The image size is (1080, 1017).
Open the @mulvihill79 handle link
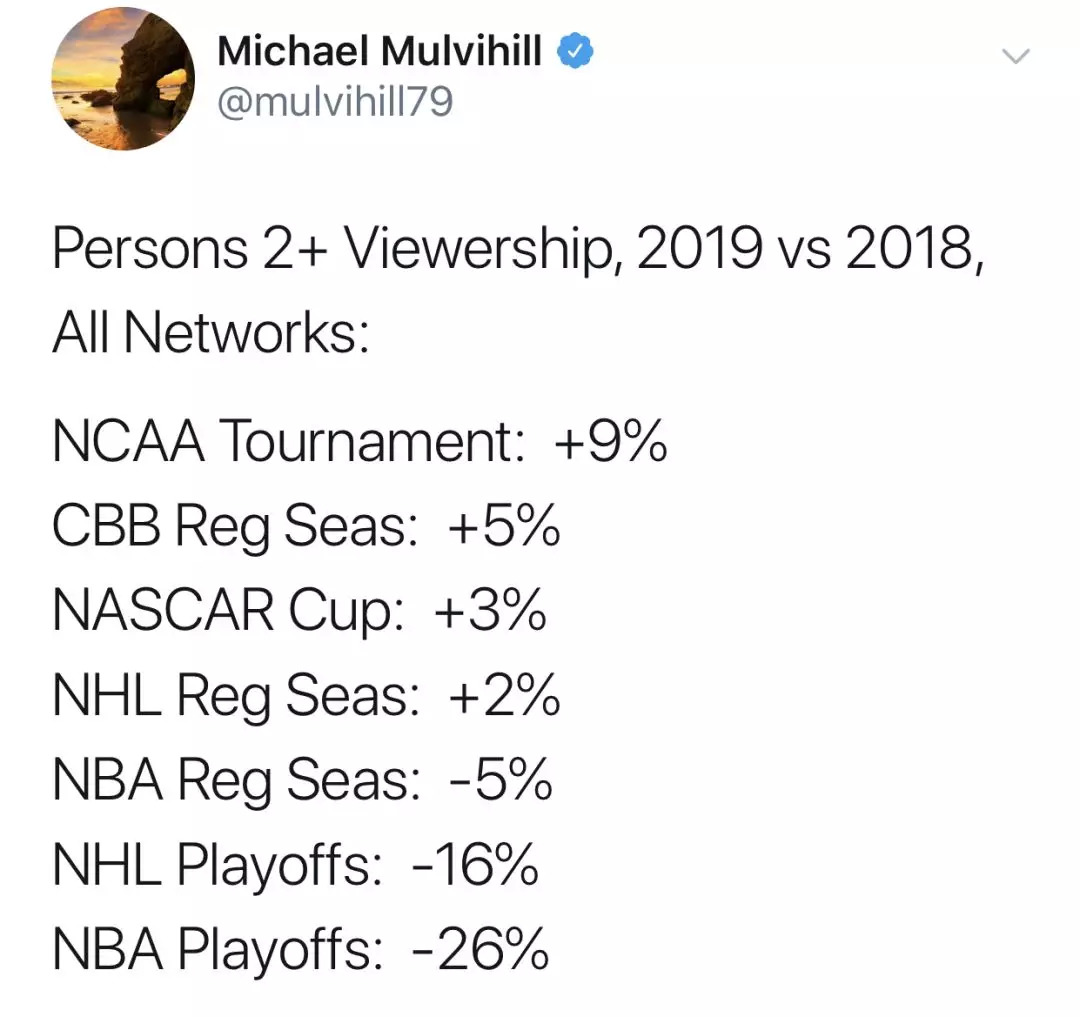335,101
